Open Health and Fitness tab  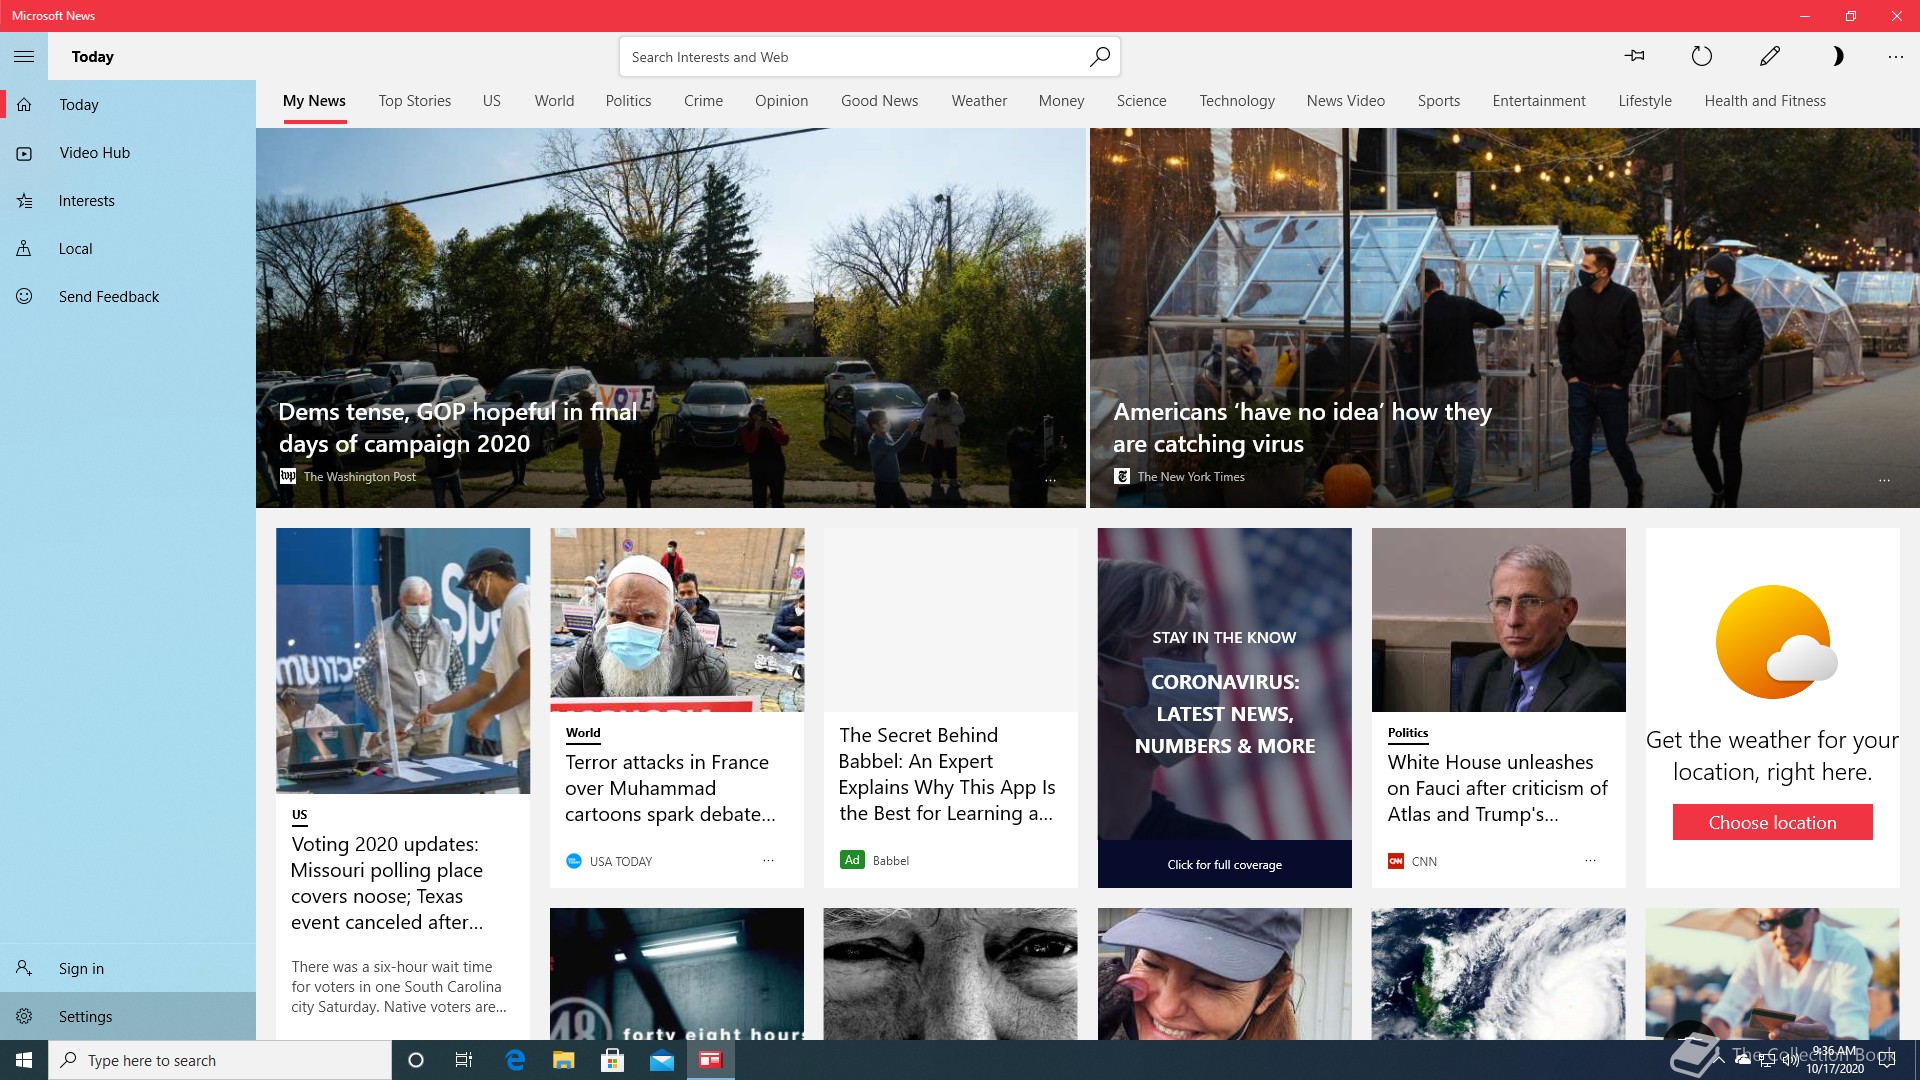pyautogui.click(x=1765, y=101)
